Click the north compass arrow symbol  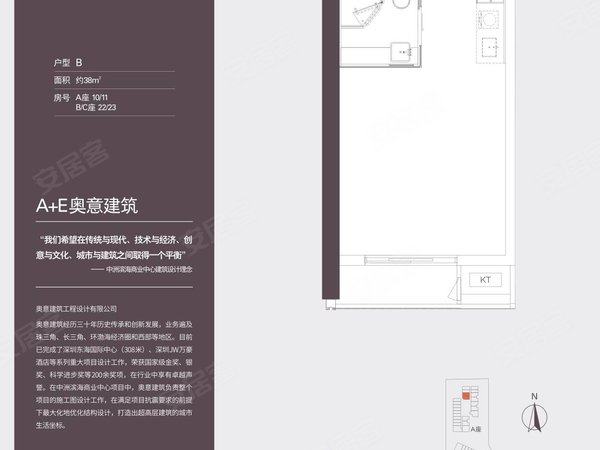[x=535, y=417]
